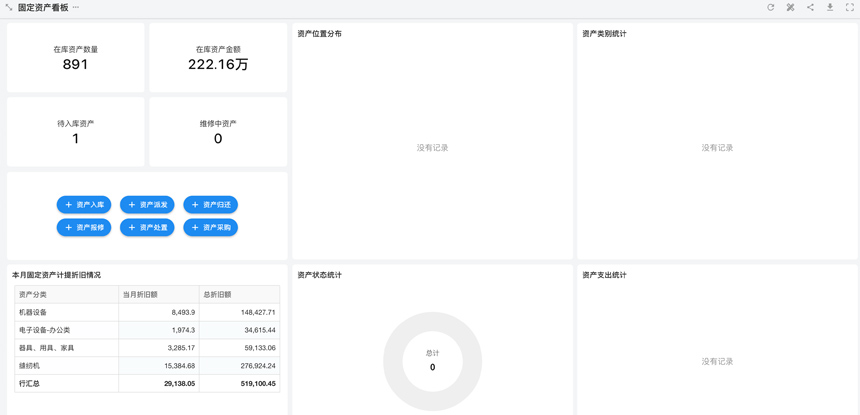Open the more options ellipsis beside title
The width and height of the screenshot is (860, 415).
(x=76, y=8)
